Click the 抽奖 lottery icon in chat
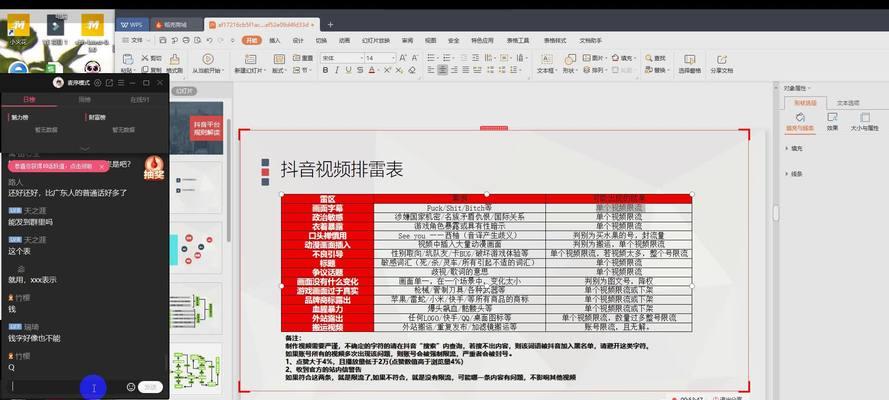889x400 pixels. [x=154, y=168]
